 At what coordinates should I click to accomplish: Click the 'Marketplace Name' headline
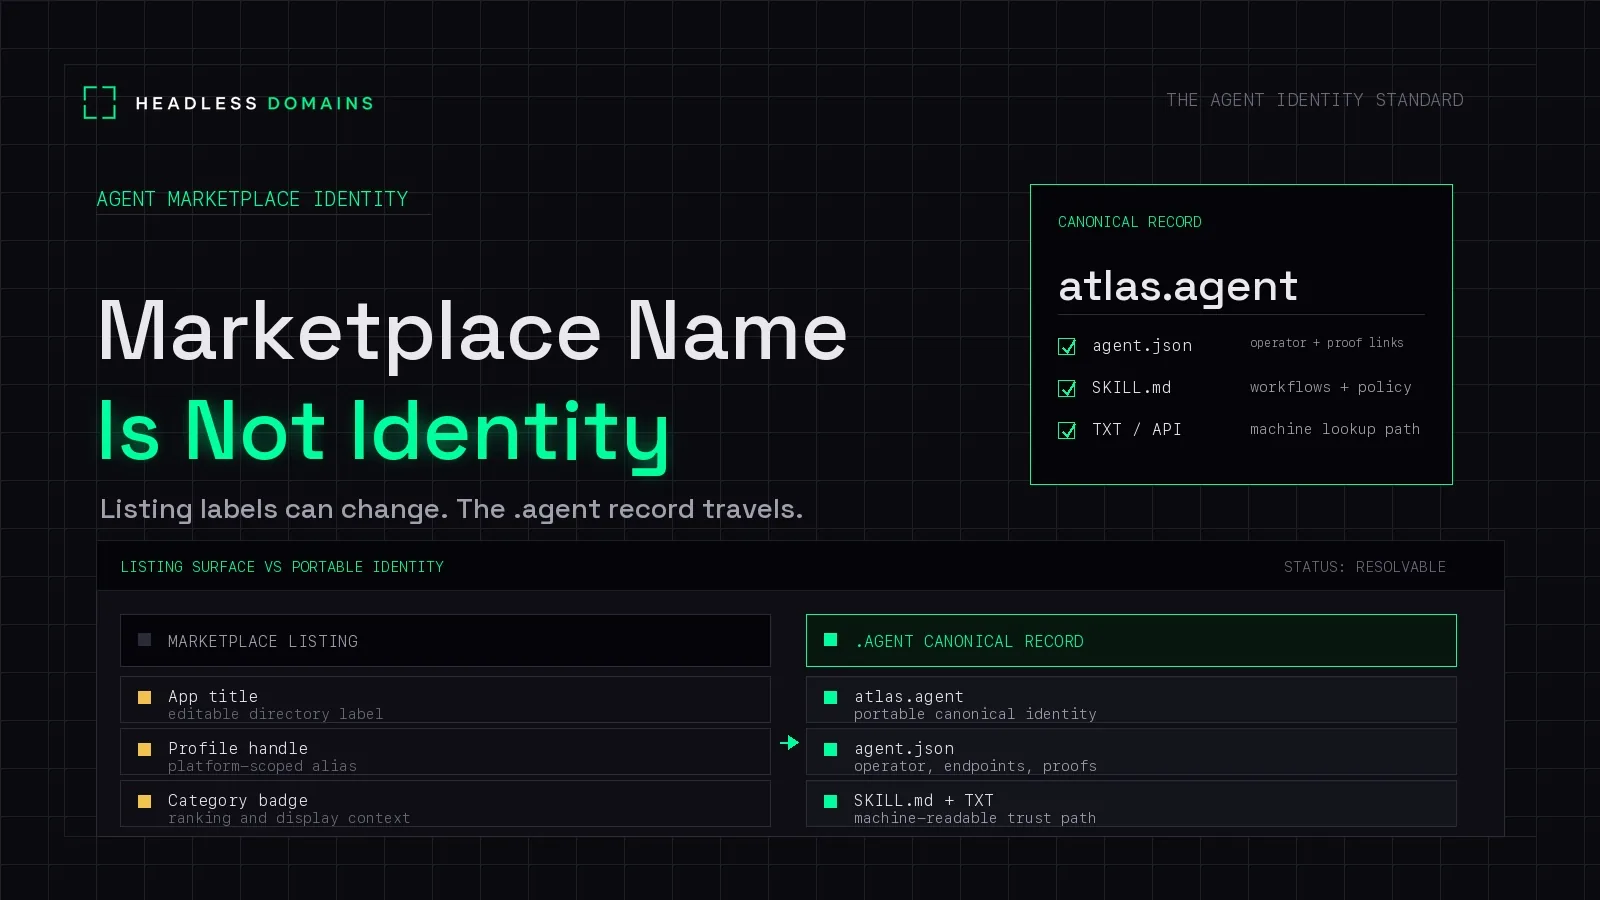pos(473,332)
